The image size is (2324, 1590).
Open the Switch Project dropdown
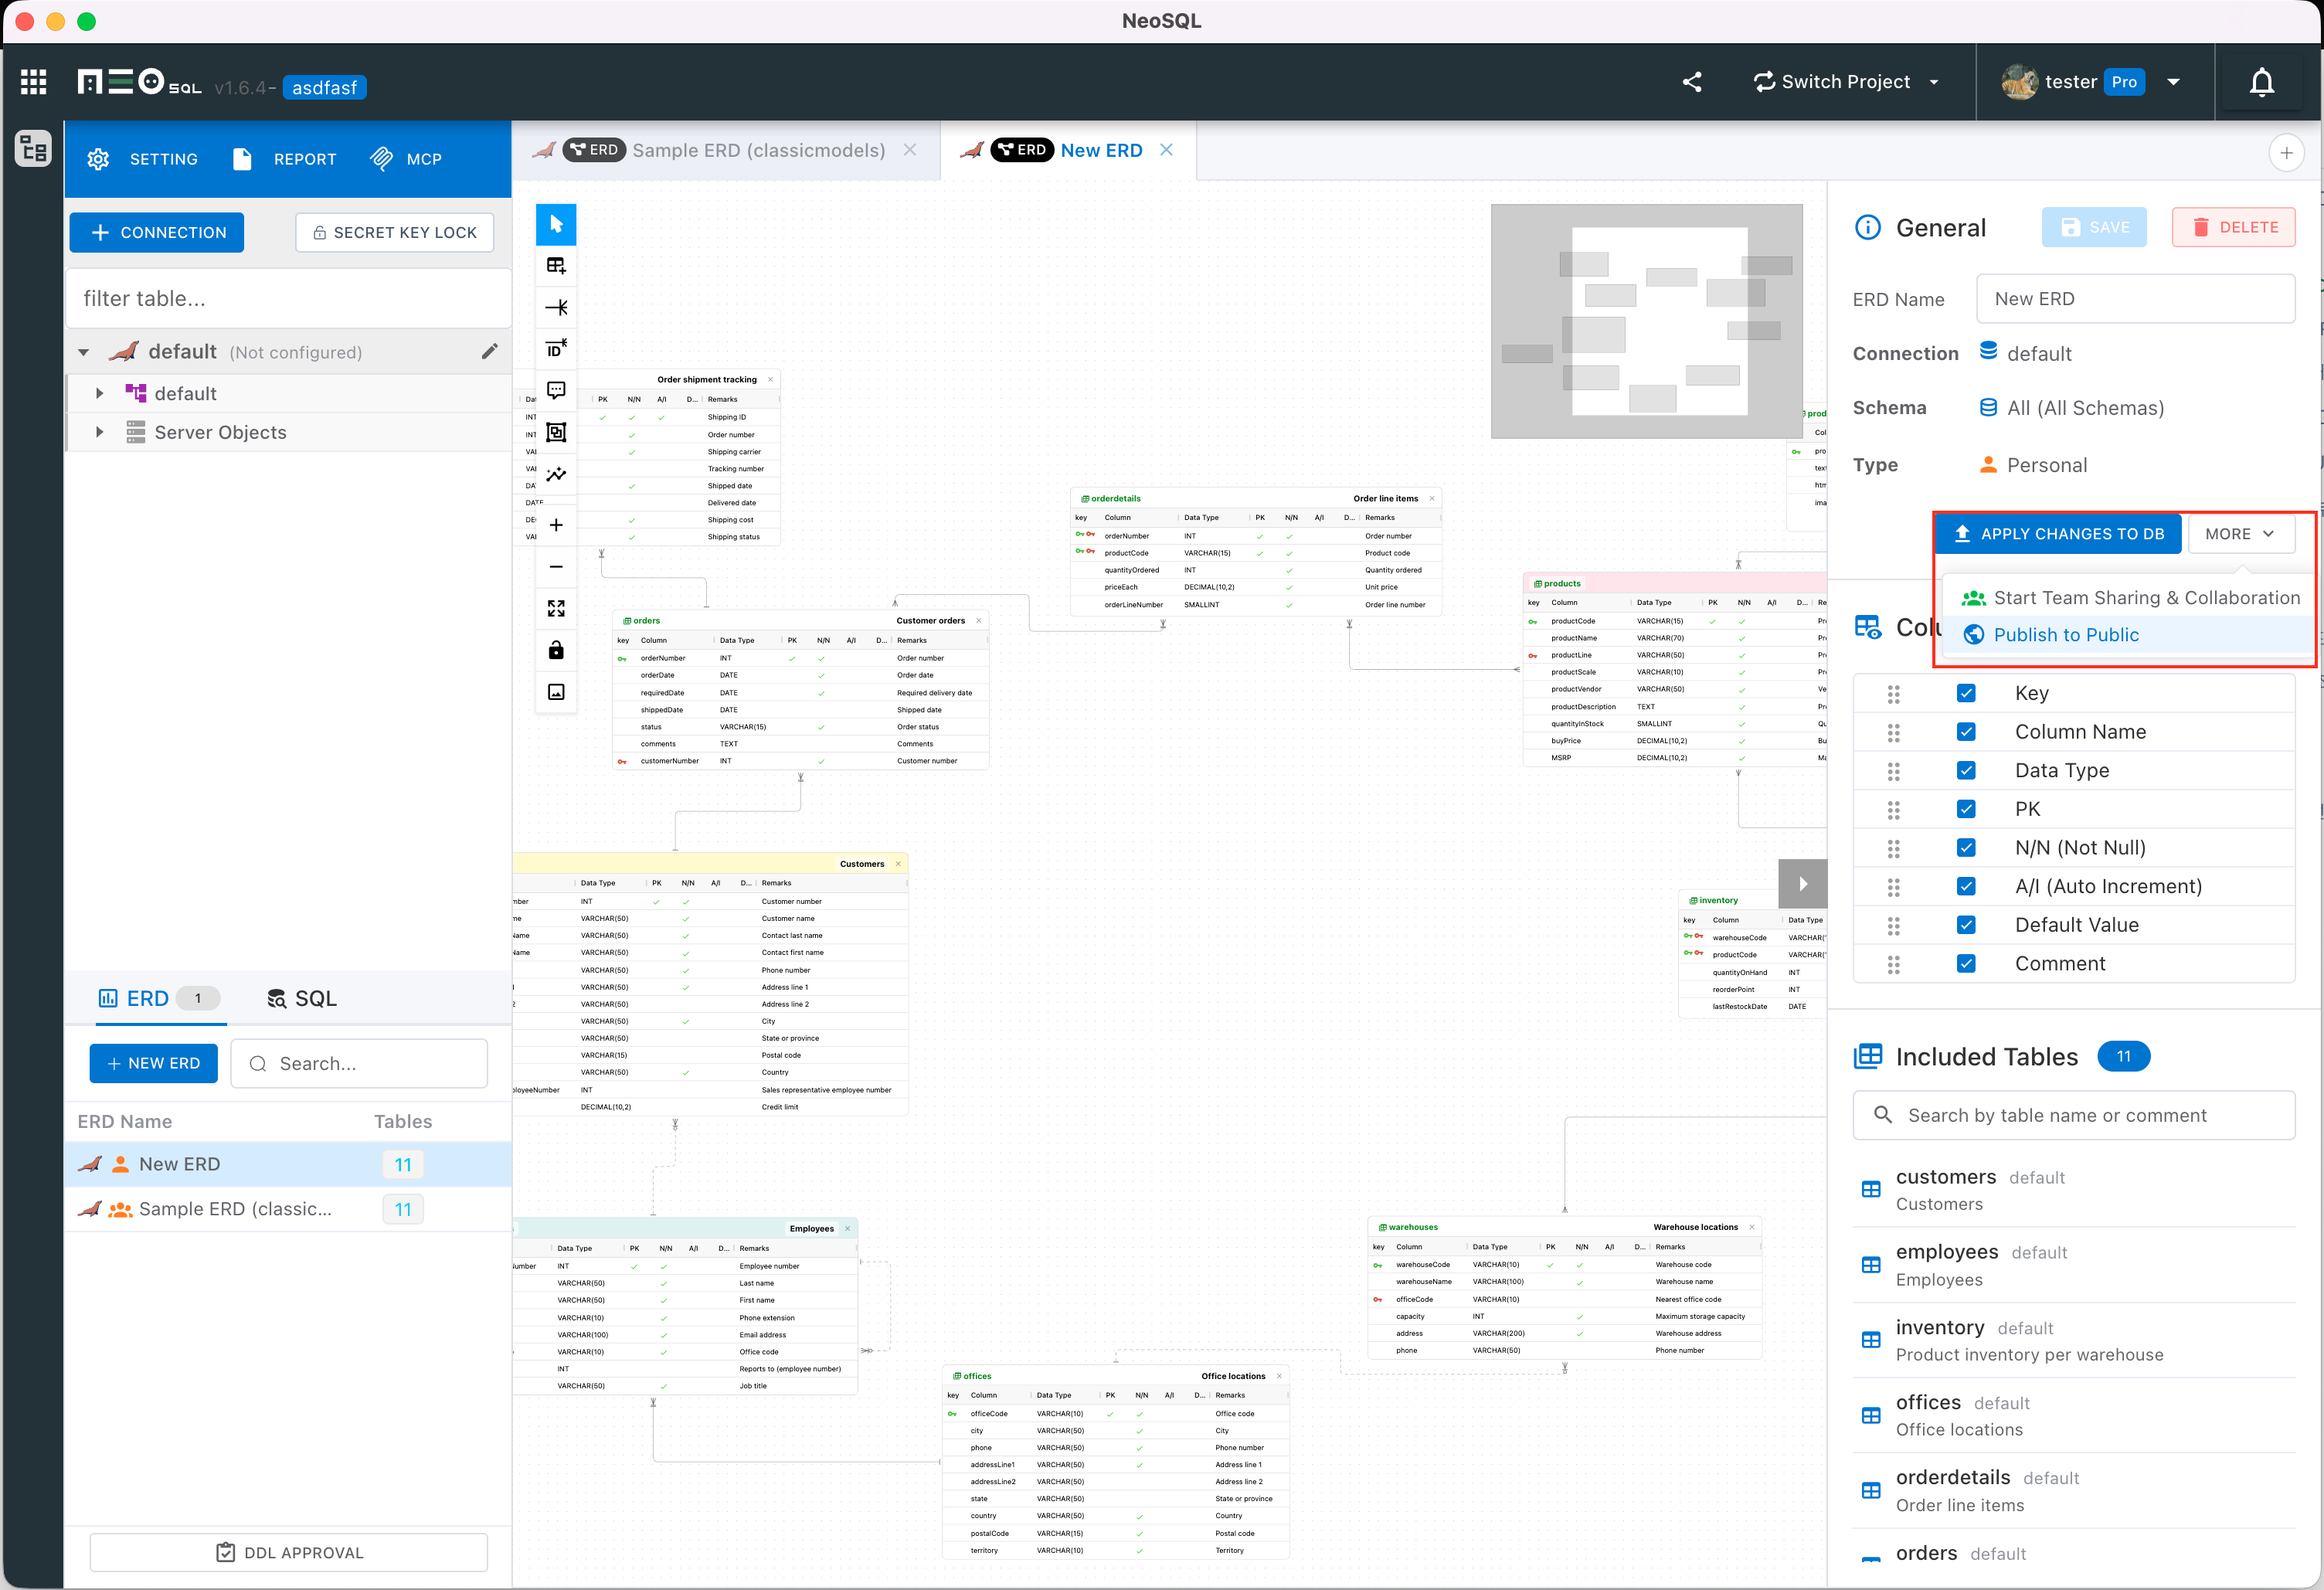coord(1846,82)
